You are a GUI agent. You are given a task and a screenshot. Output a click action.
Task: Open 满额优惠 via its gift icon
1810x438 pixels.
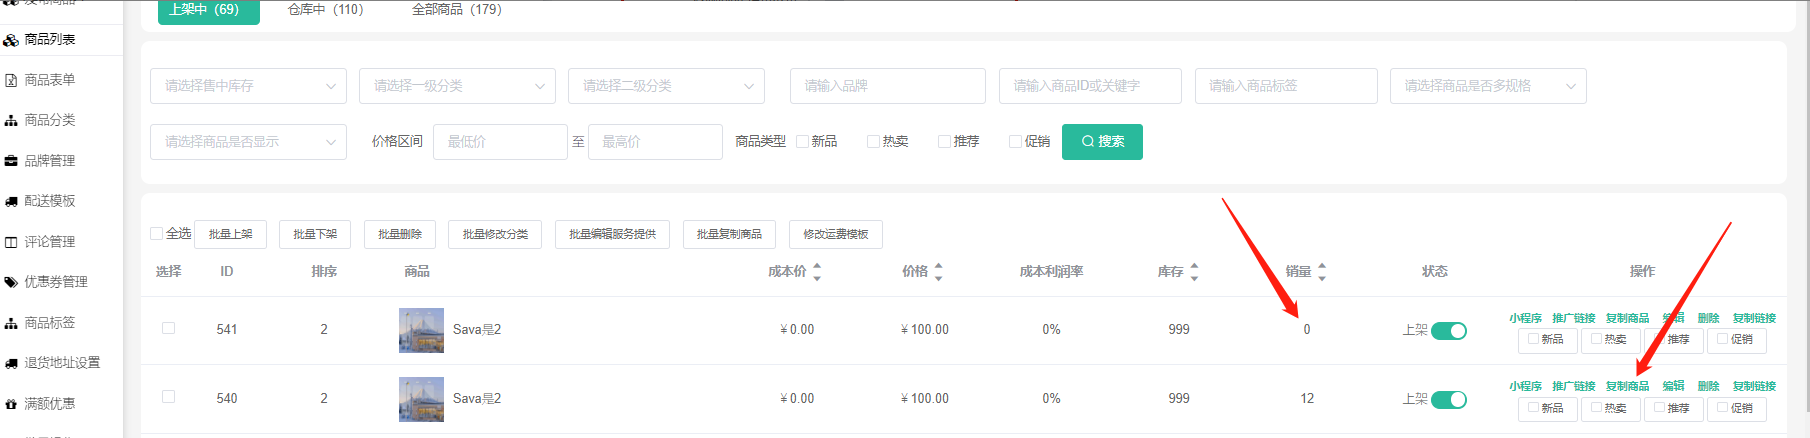[11, 404]
